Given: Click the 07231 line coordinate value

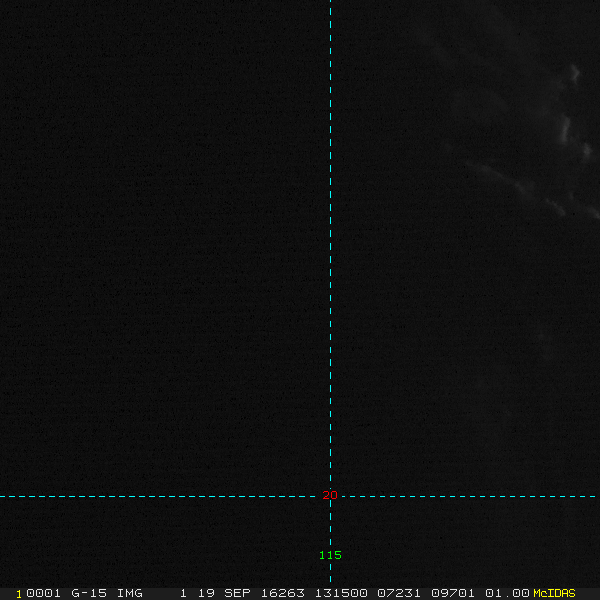Looking at the screenshot, I should pyautogui.click(x=397, y=593).
